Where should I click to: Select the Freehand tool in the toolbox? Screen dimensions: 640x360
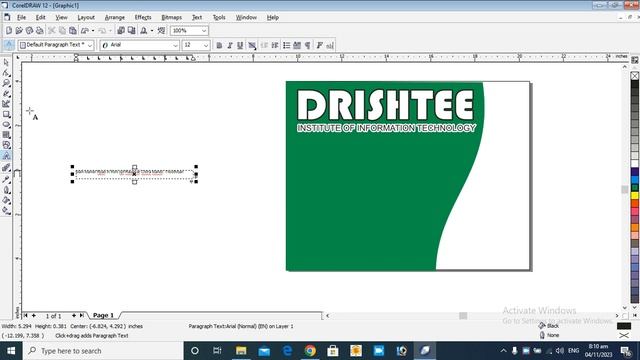coord(6,93)
